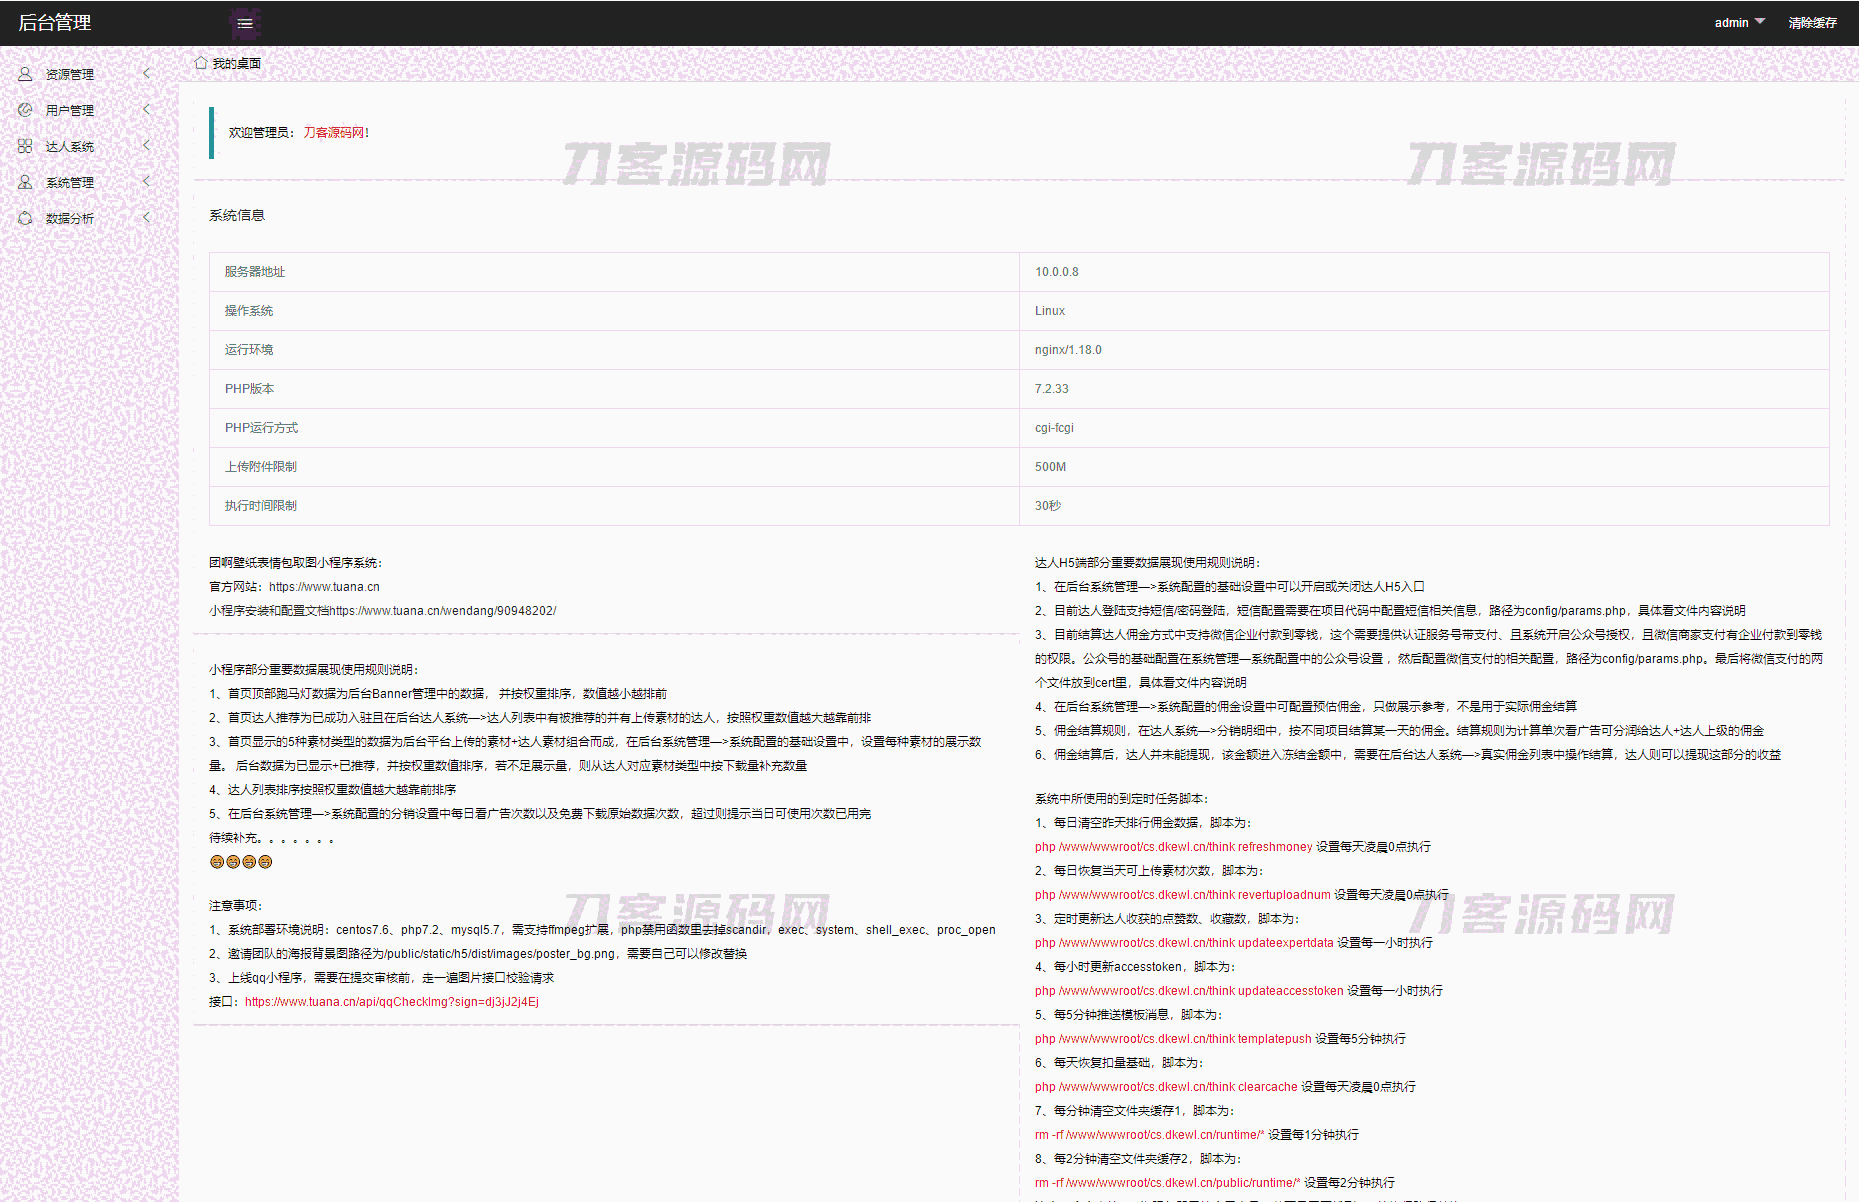Image resolution: width=1859 pixels, height=1202 pixels.
Task: Select the updateaccesstoken script command
Action: (1189, 991)
